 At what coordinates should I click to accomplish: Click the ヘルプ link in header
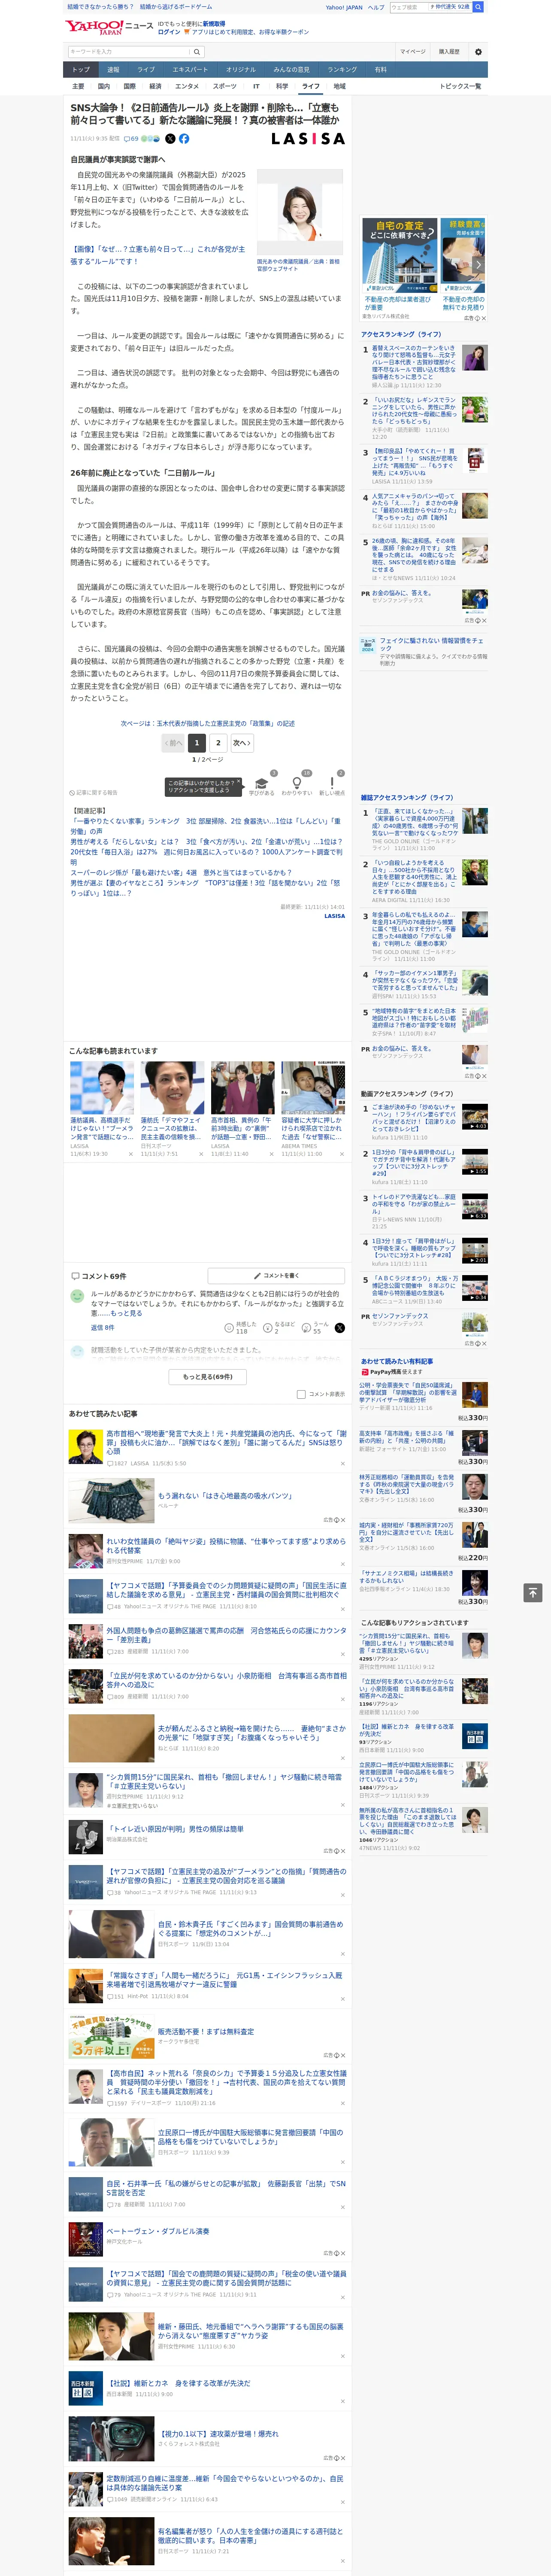pos(376,7)
